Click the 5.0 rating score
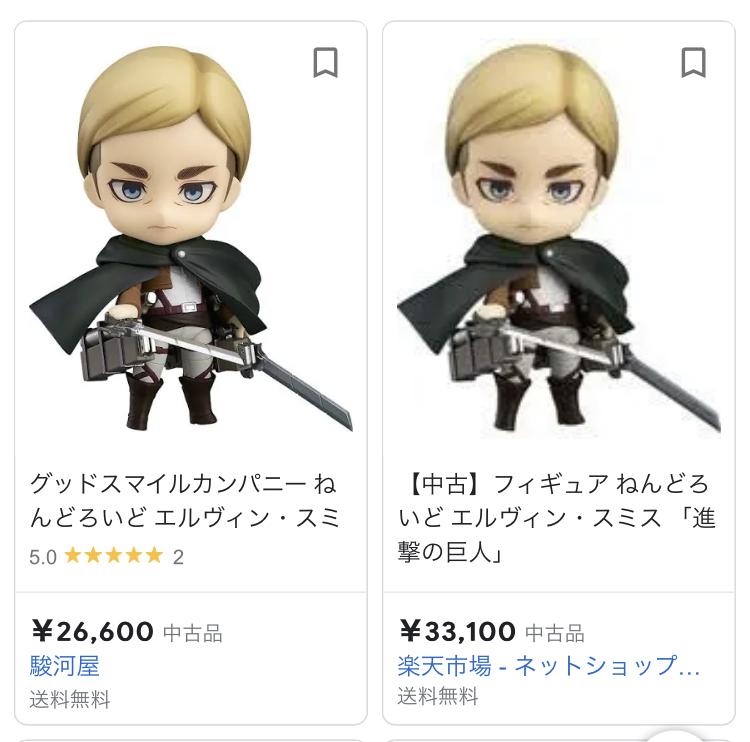Image resolution: width=750 pixels, height=742 pixels. [x=43, y=557]
